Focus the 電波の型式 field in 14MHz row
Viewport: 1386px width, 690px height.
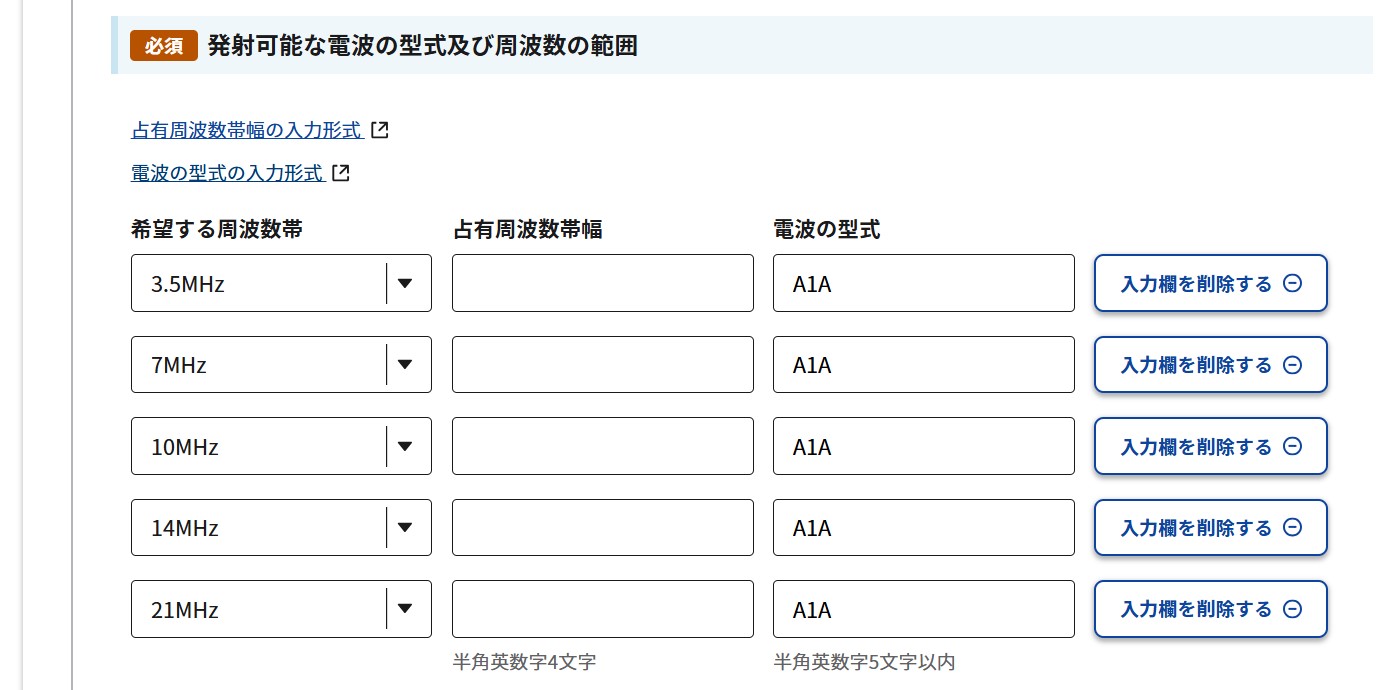click(923, 527)
